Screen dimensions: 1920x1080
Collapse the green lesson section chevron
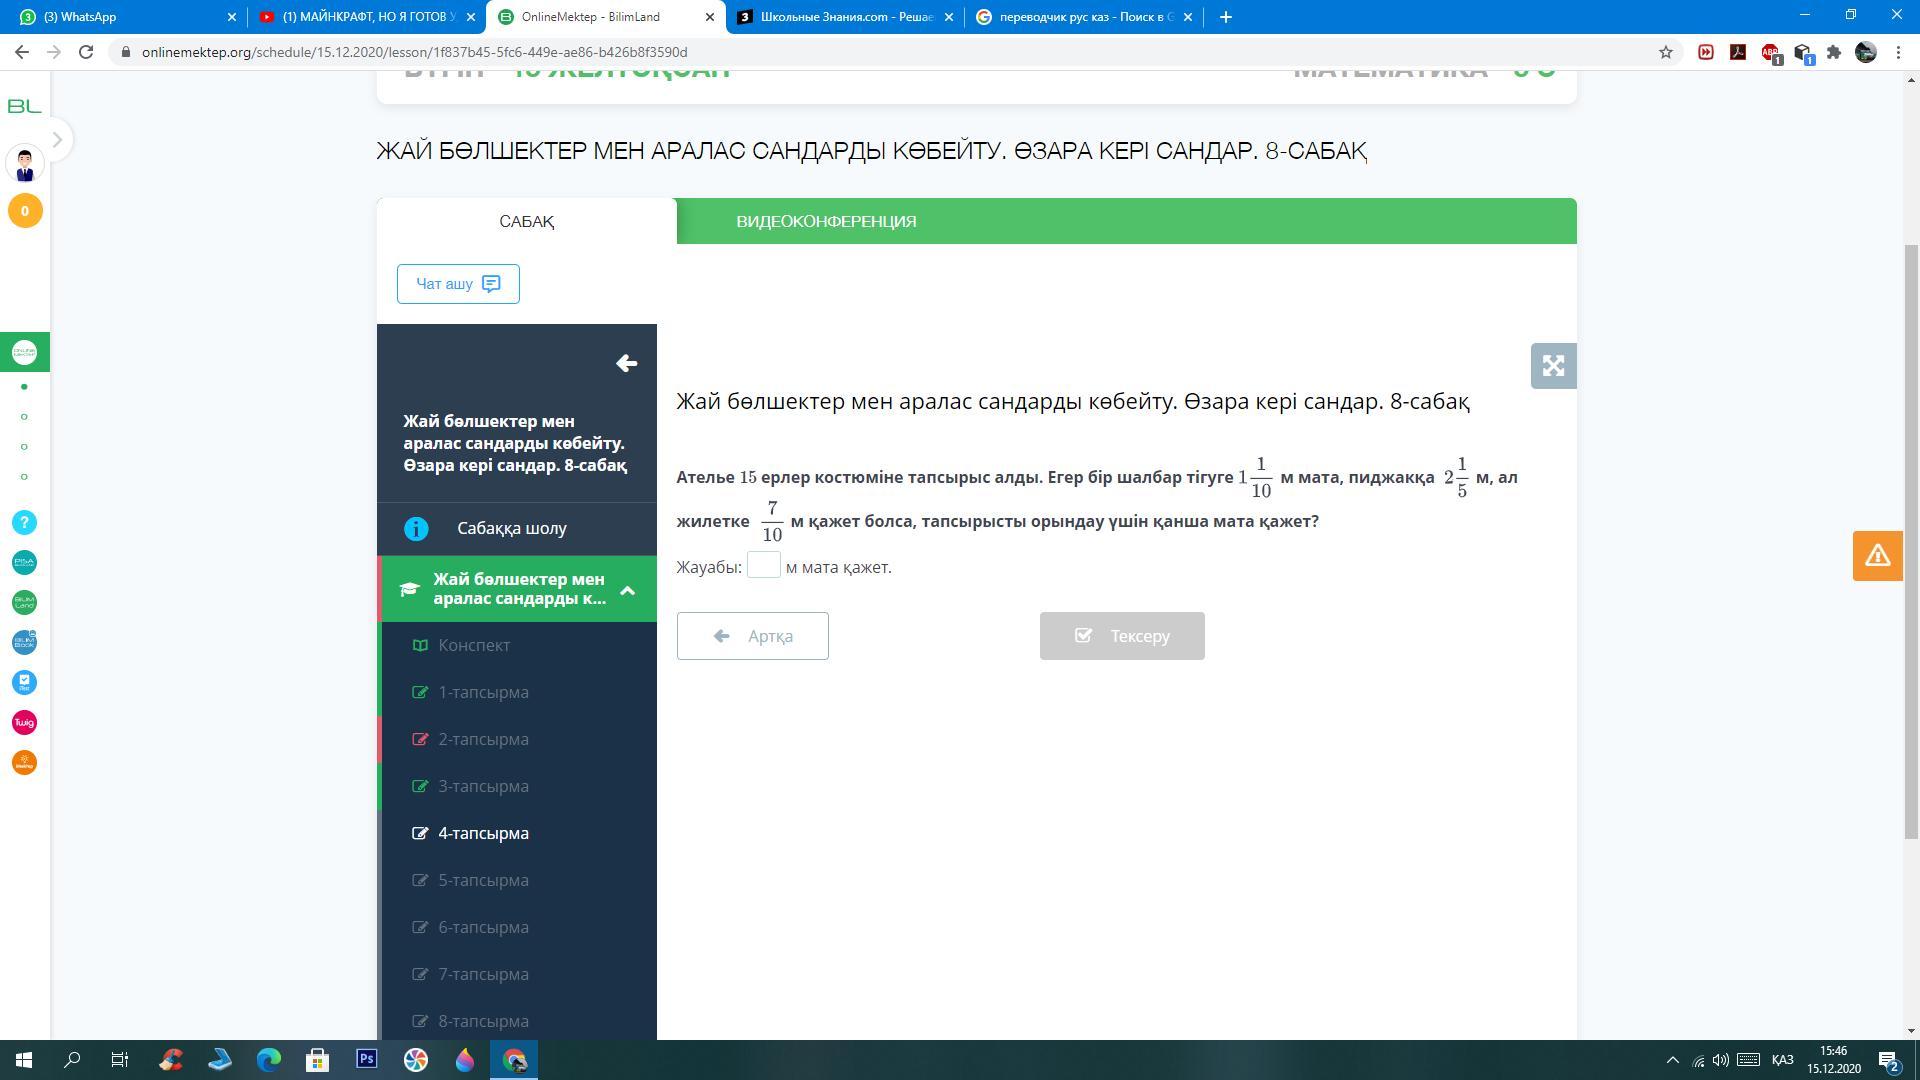pyautogui.click(x=627, y=590)
